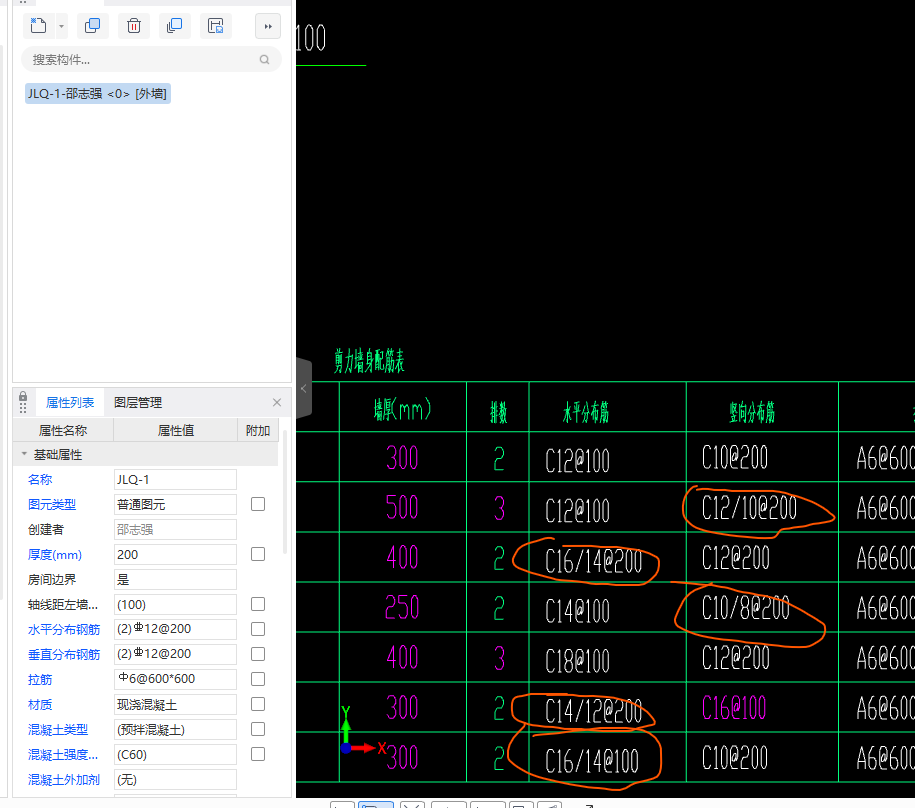
Task: Open the New component dropdown arrow
Action: 61,26
